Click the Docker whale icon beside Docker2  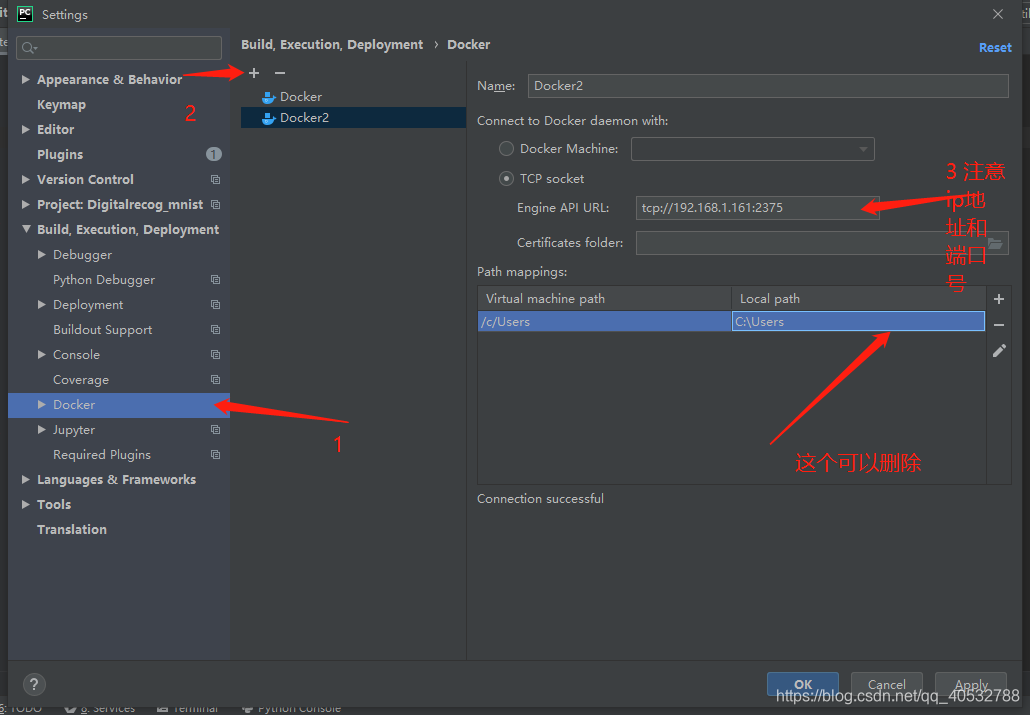(268, 118)
